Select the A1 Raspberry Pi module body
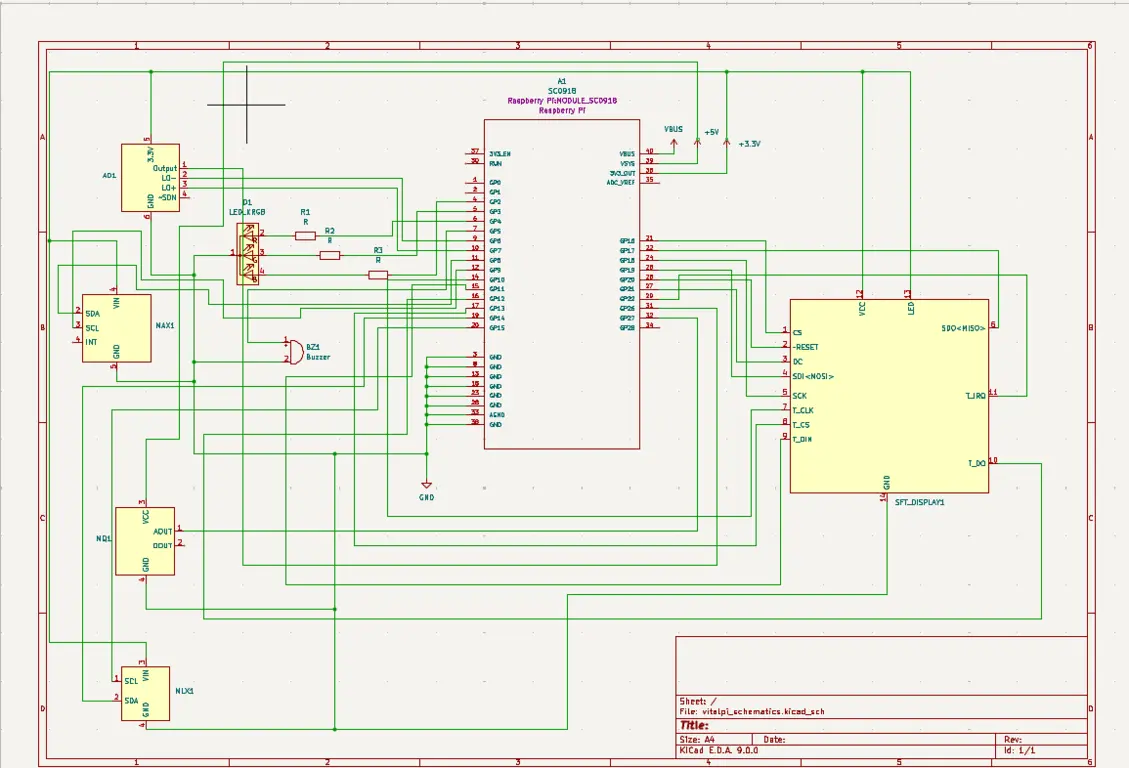Image resolution: width=1129 pixels, height=768 pixels. (562, 284)
